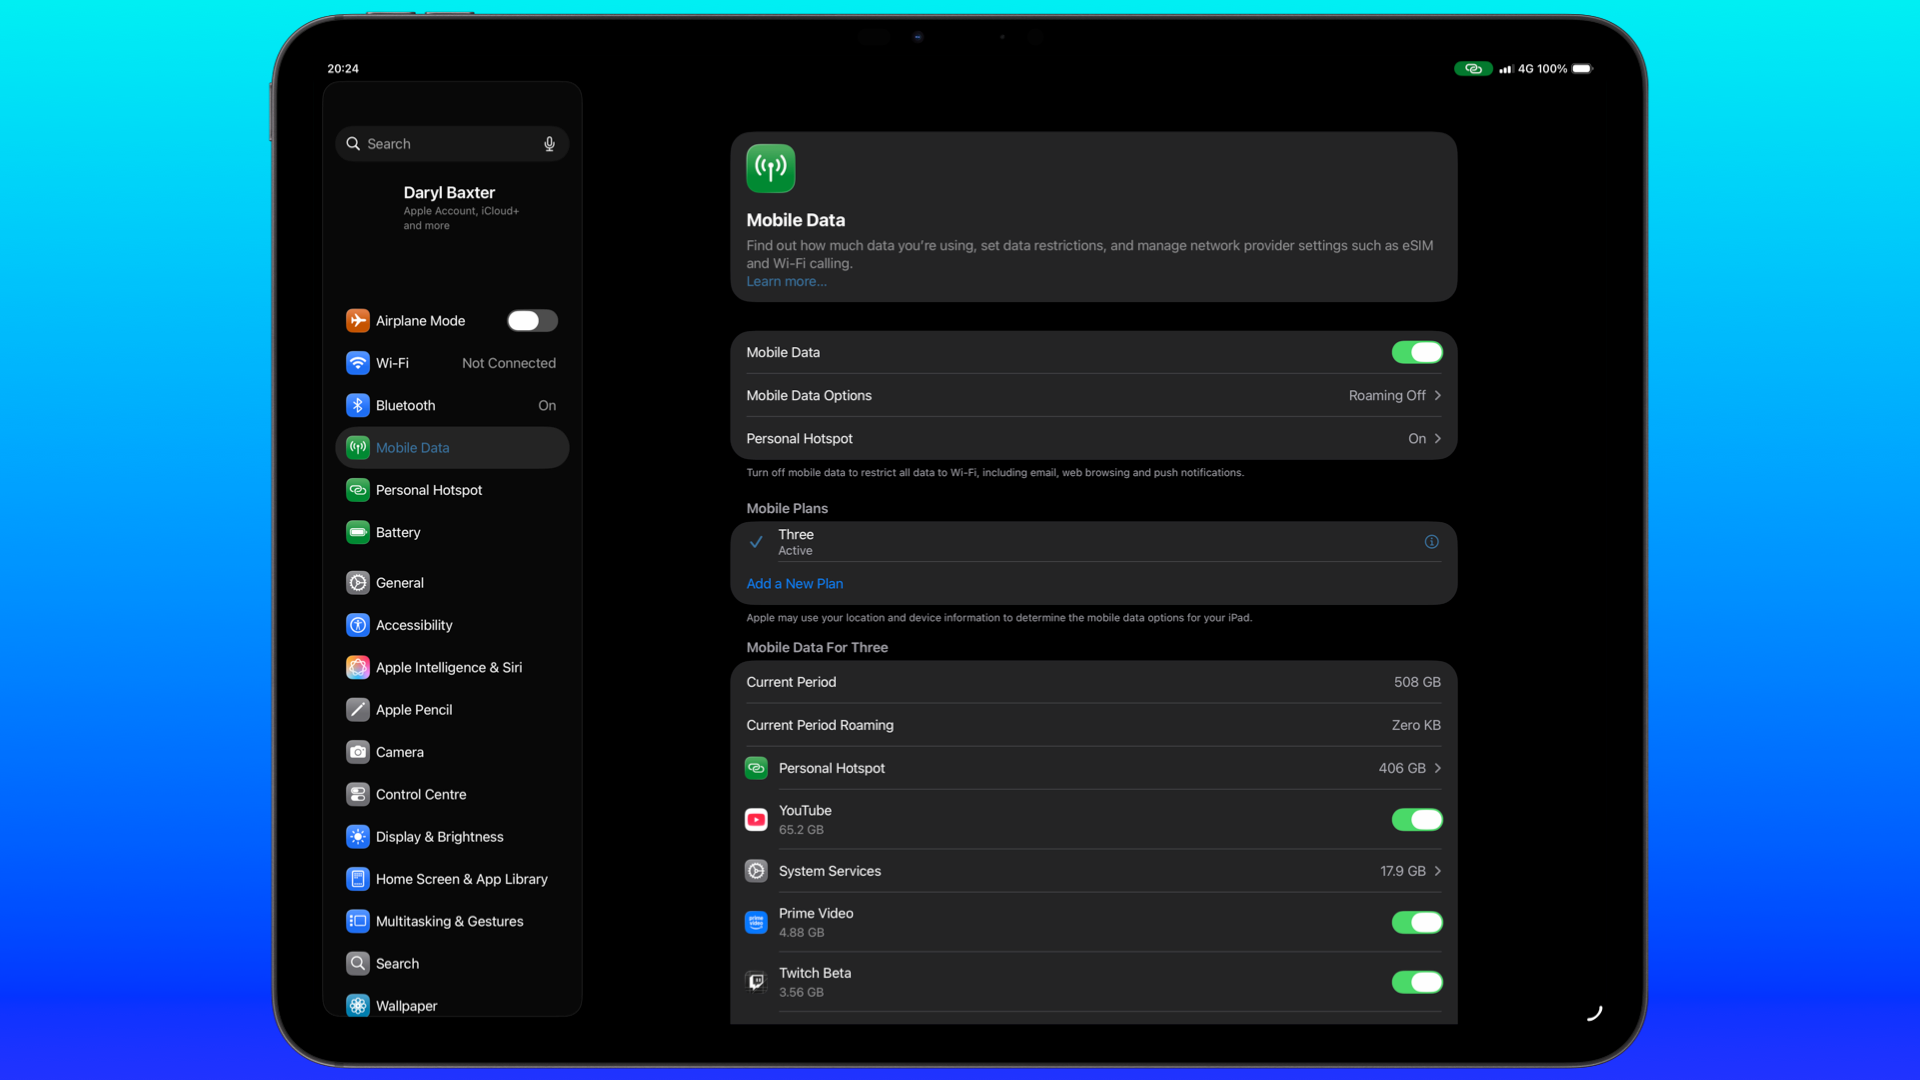Disable mobile data for Prime Video

[x=1416, y=923]
